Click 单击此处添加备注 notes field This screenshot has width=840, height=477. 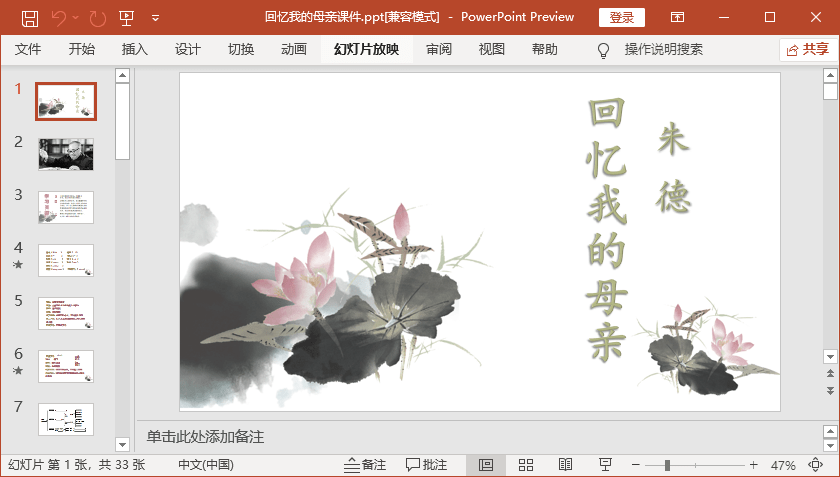pyautogui.click(x=205, y=437)
